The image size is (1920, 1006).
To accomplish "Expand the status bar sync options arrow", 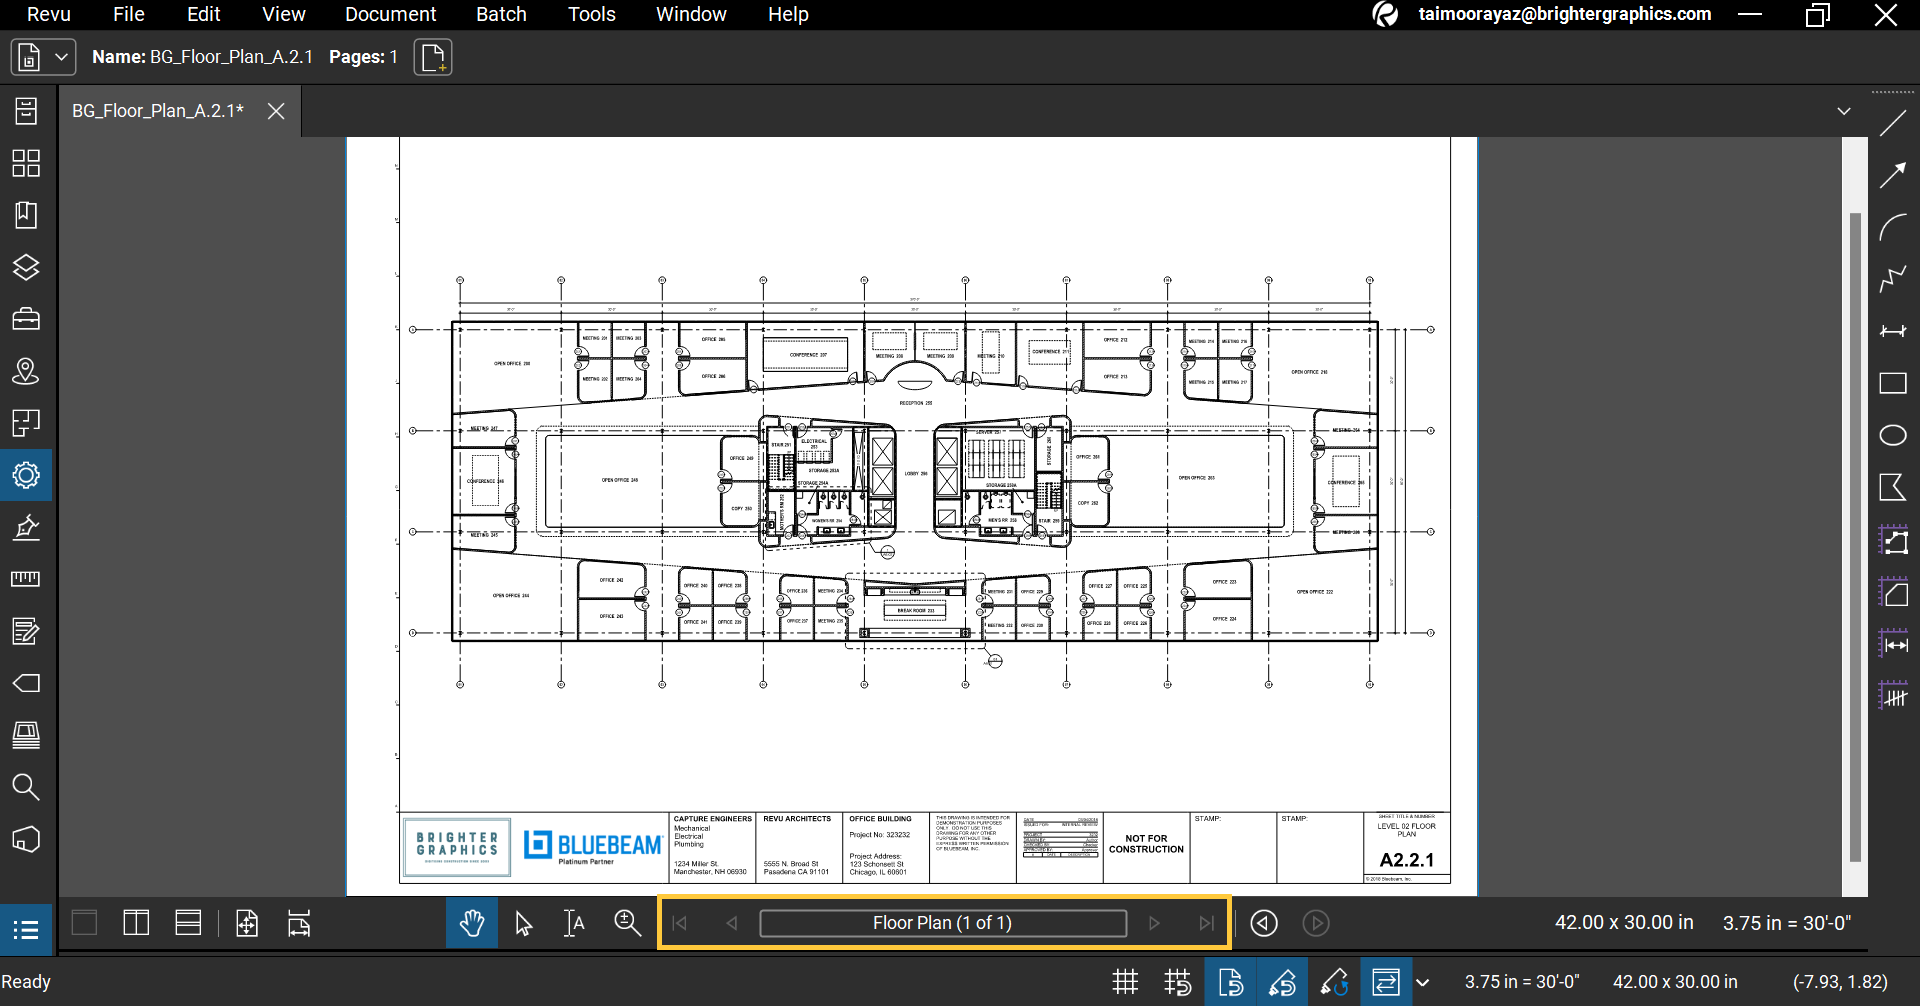I will pos(1423,982).
